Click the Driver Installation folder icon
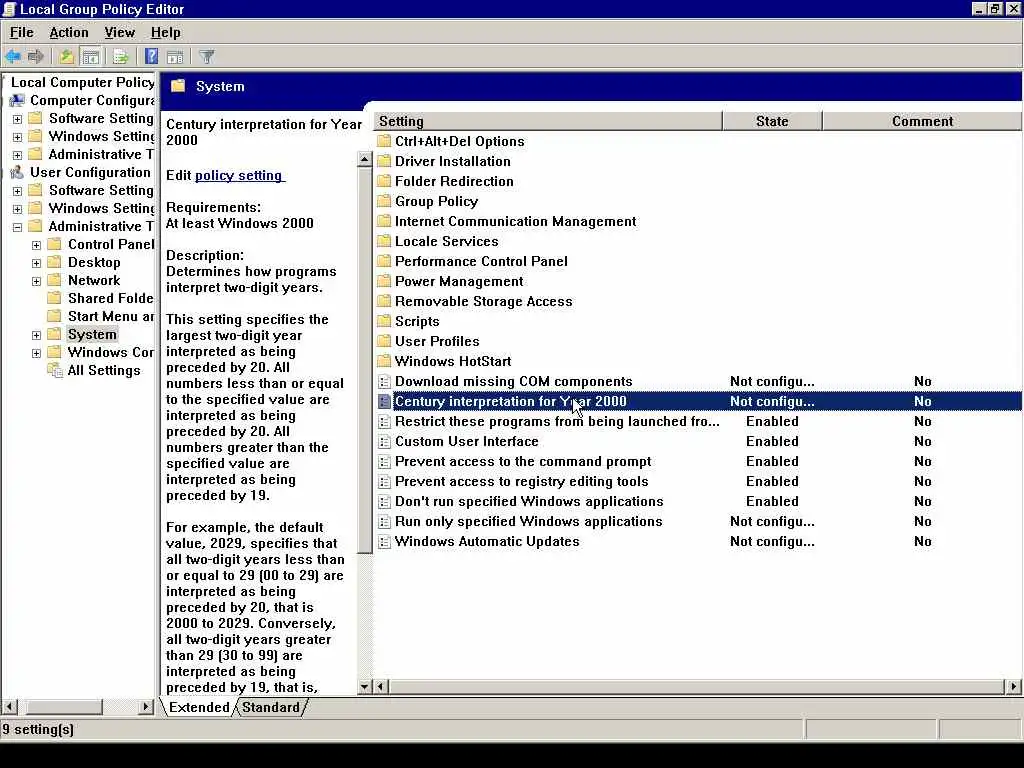Screen dimensions: 1024x768 385,161
